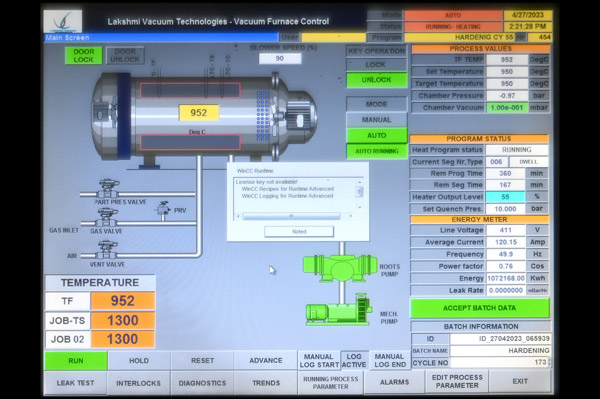The height and width of the screenshot is (399, 600).
Task: Click the PRV relief valve icon
Action: click(x=164, y=211)
